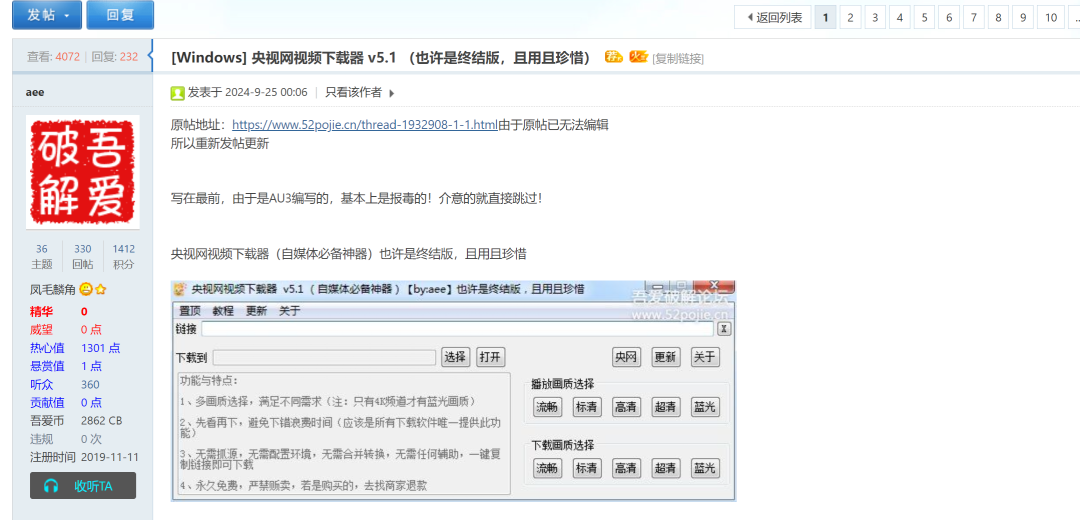The image size is (1080, 520).
Task: Click the green author icon before 发表于
Action: [177, 92]
